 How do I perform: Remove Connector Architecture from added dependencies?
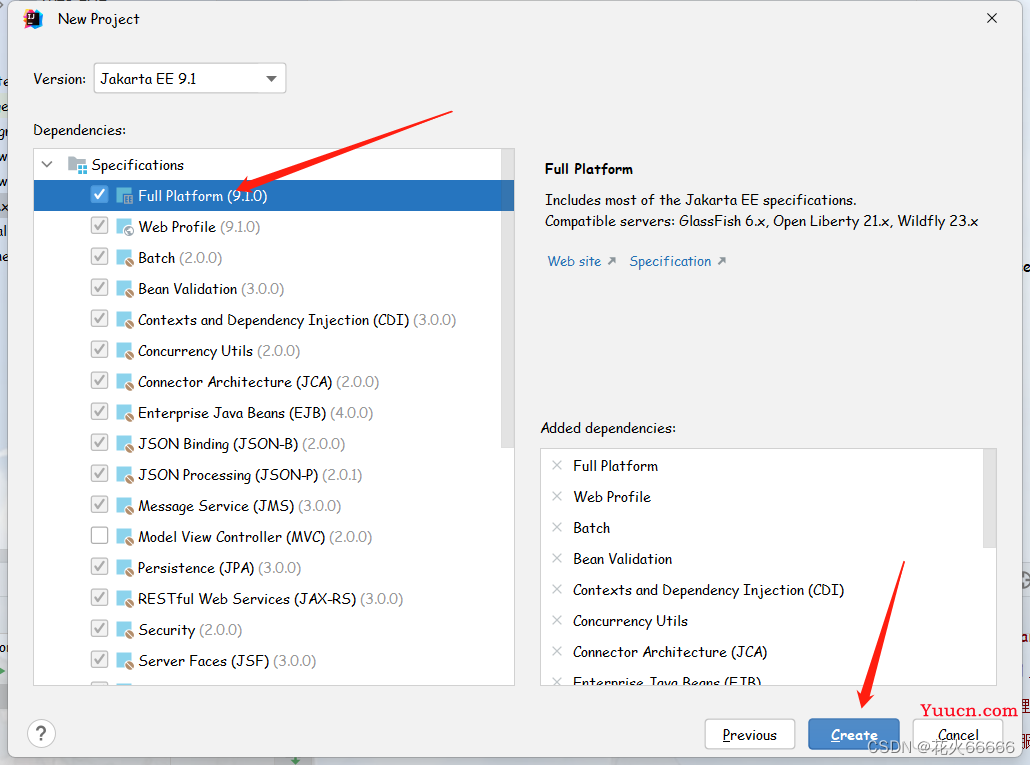[x=557, y=651]
